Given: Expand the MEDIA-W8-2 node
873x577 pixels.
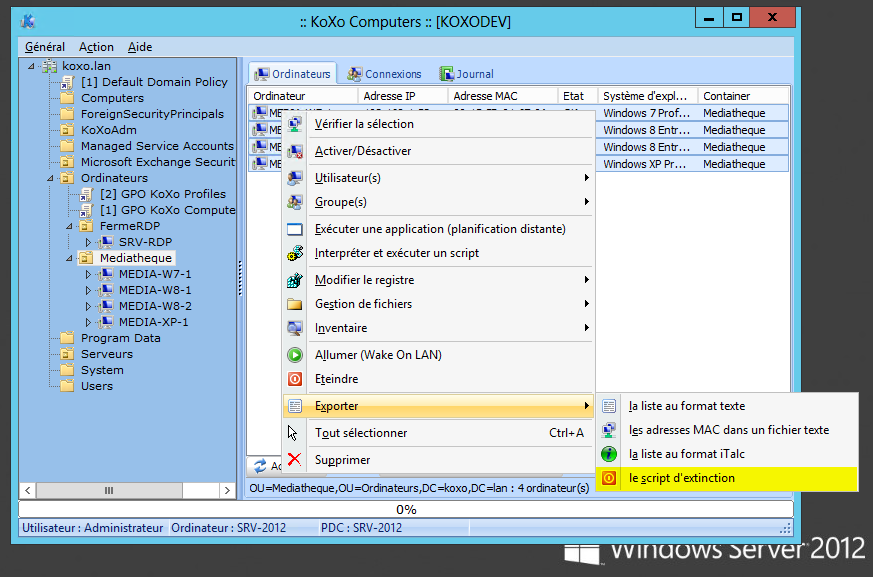Looking at the screenshot, I should click(x=88, y=306).
